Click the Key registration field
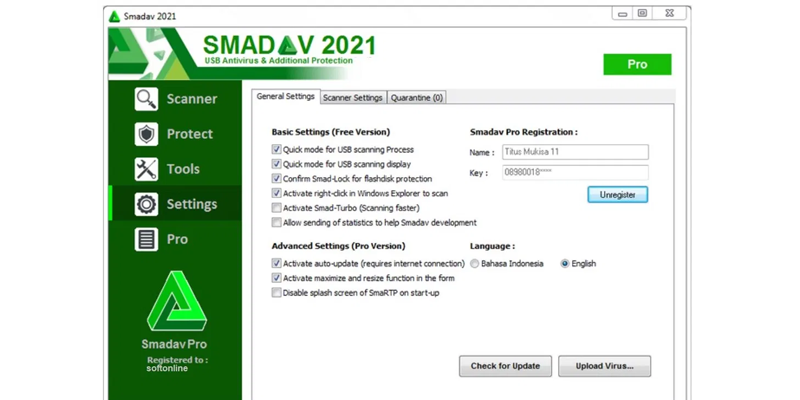Image resolution: width=800 pixels, height=400 pixels. tap(576, 172)
